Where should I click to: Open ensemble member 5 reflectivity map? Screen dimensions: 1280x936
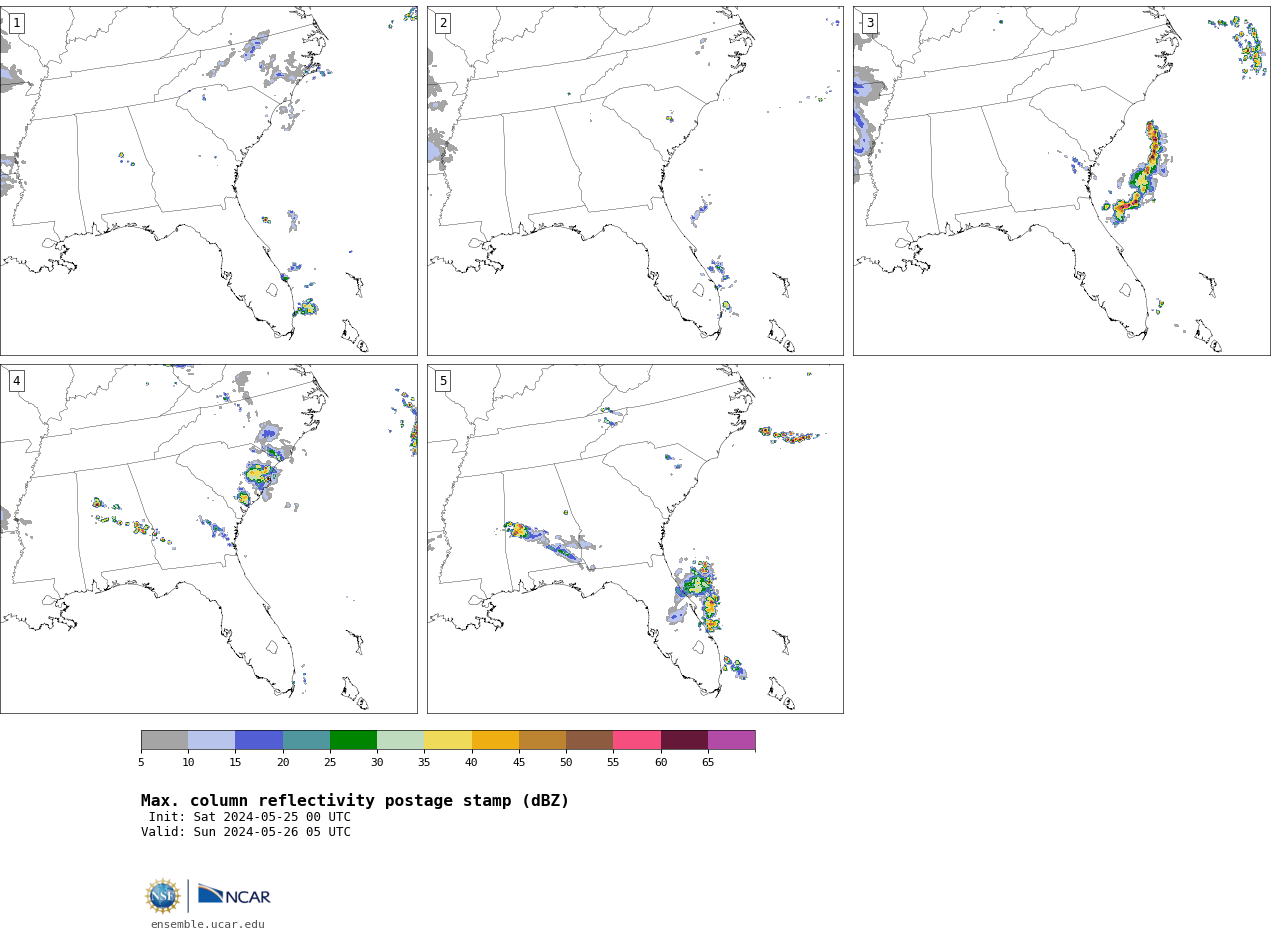click(635, 539)
